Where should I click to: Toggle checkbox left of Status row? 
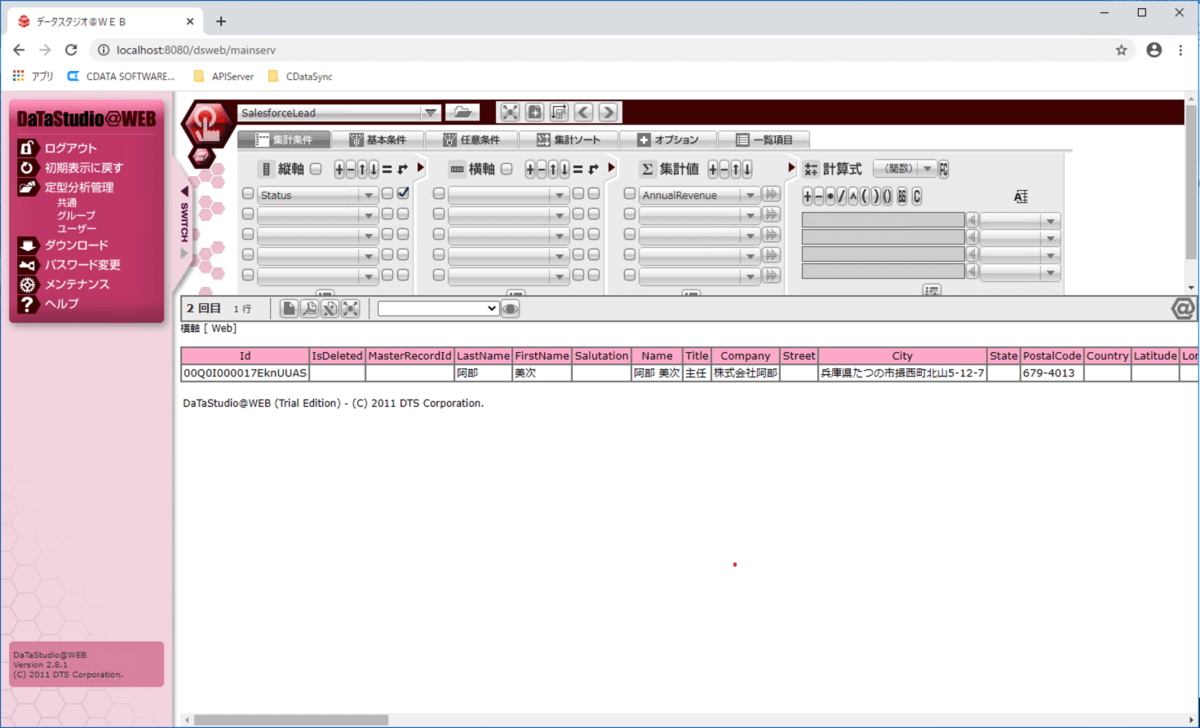click(x=248, y=194)
